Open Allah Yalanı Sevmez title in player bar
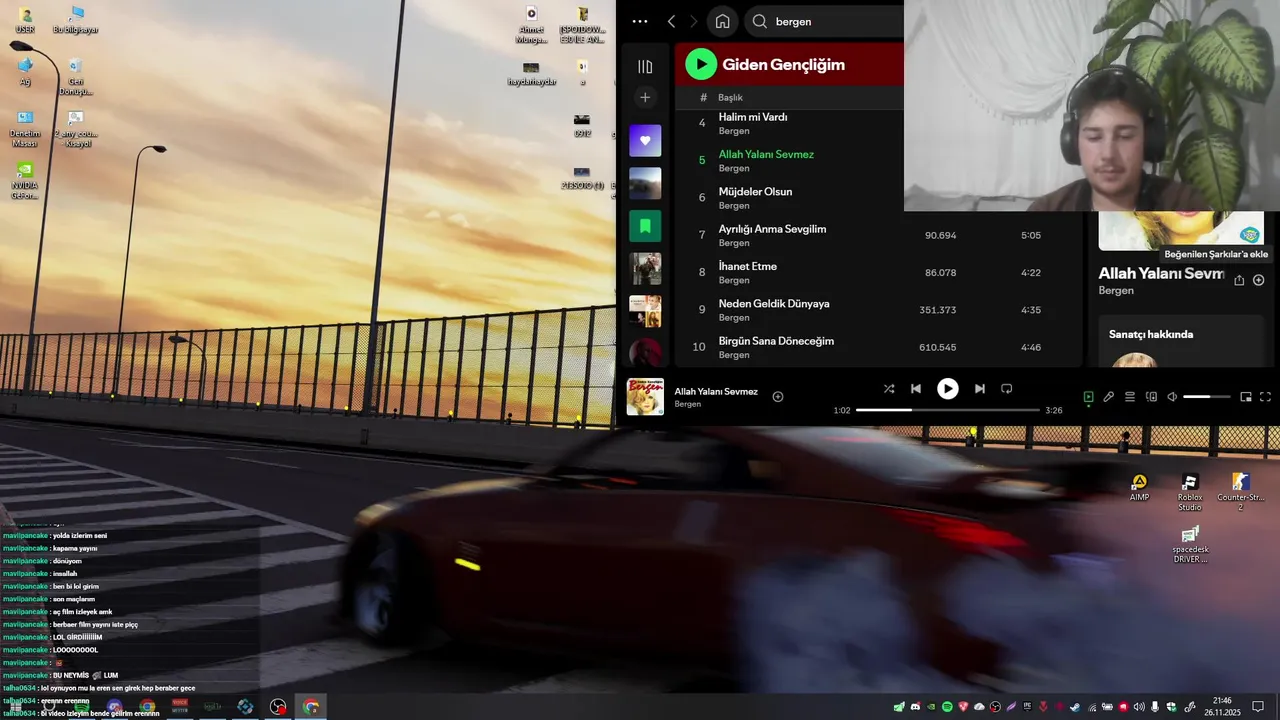1280x720 pixels. tap(716, 391)
